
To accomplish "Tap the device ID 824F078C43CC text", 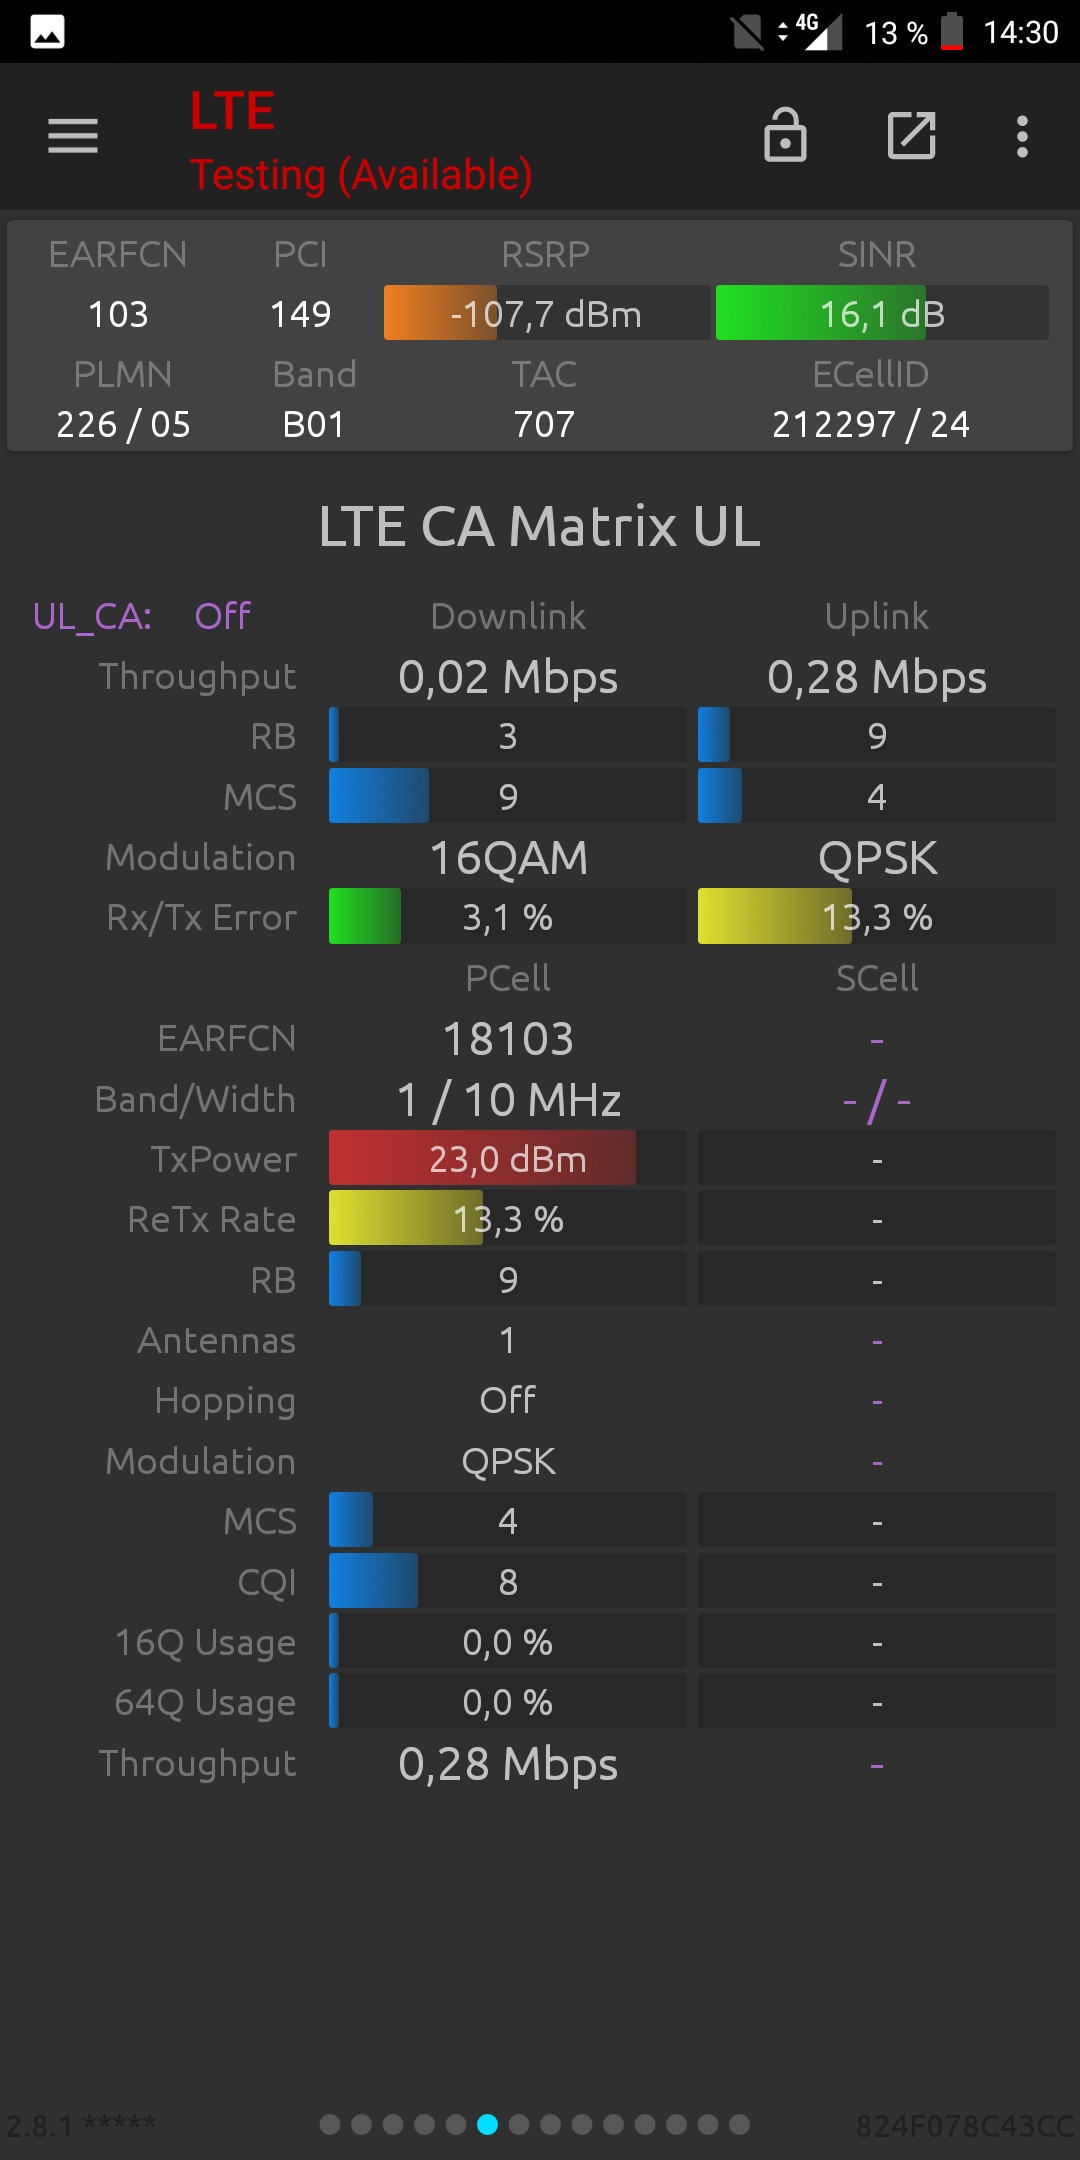I will [965, 2125].
